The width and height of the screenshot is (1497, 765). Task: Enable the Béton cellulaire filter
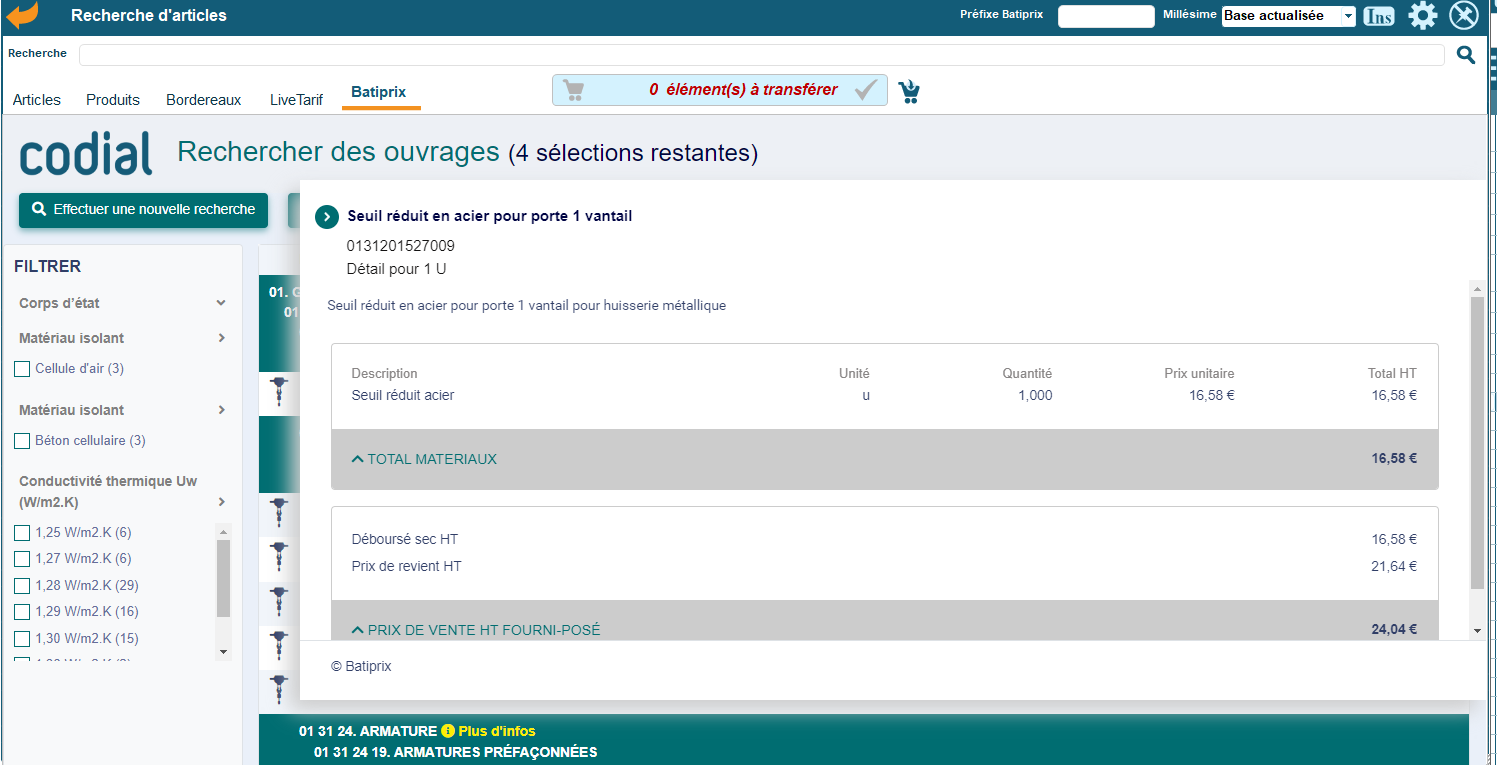coord(22,441)
